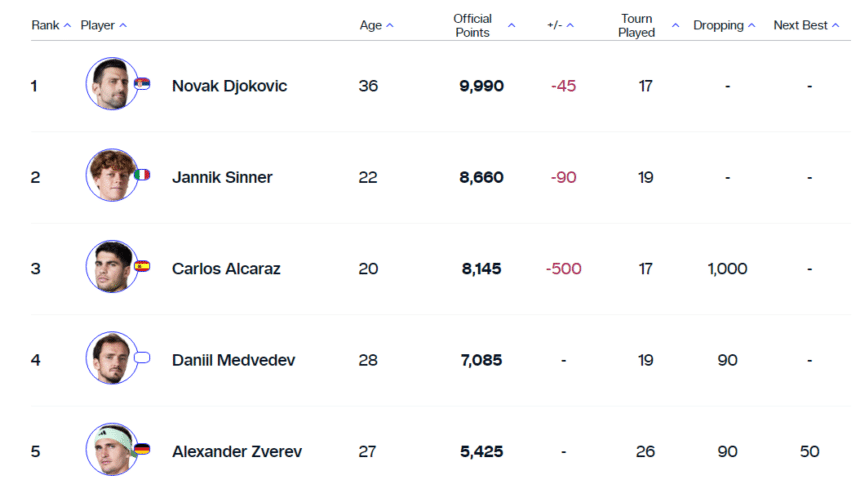860x484 pixels.
Task: Sort by Dropping points column
Action: pyautogui.click(x=724, y=25)
